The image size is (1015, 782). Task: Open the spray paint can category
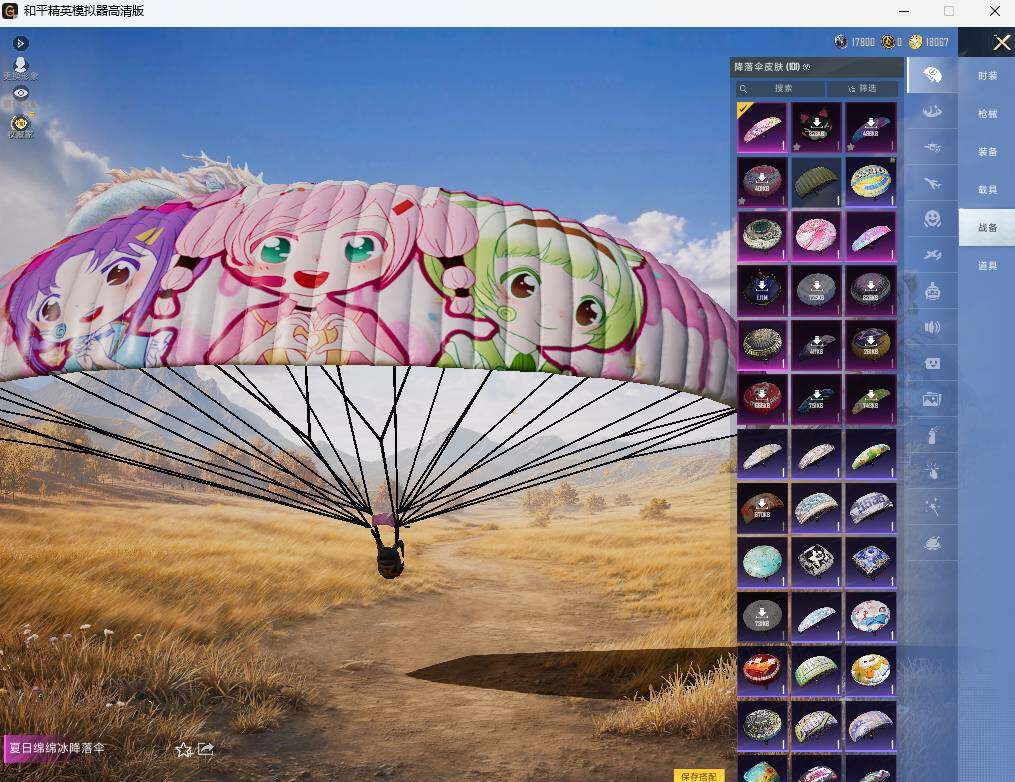point(931,436)
